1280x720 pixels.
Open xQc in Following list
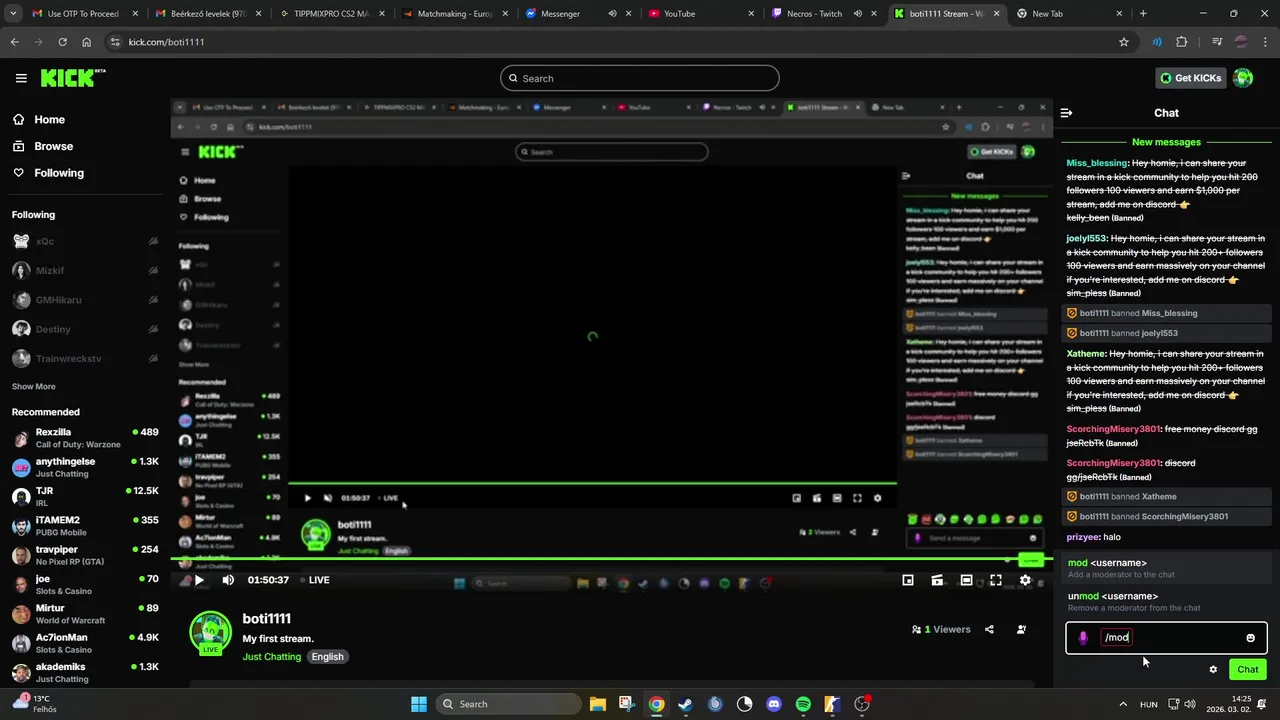coord(85,241)
